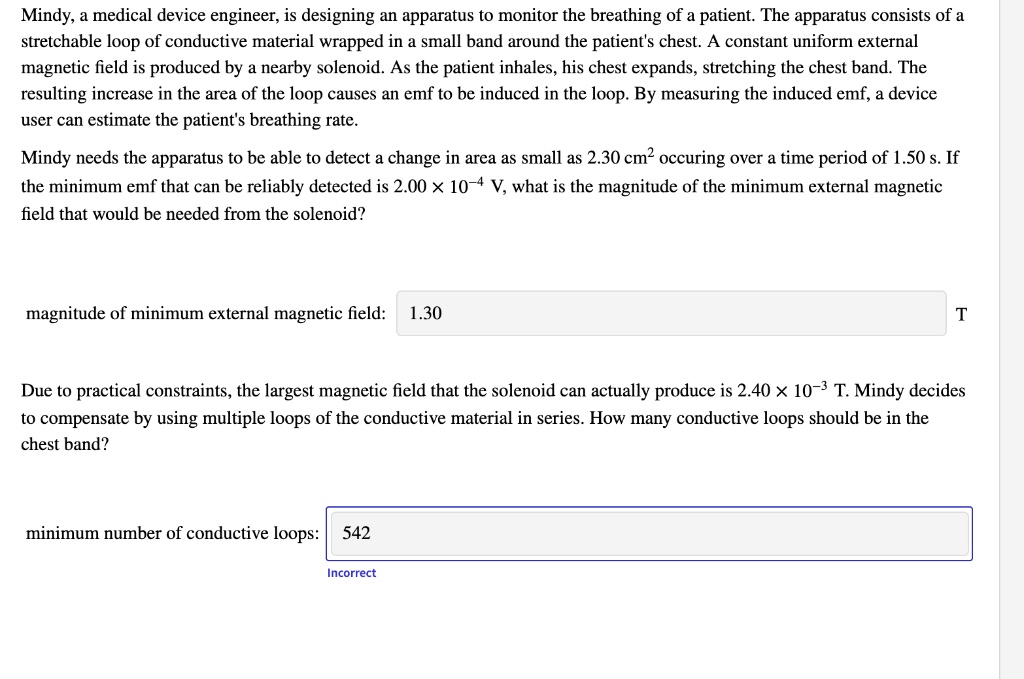Click the words 'chest band?' ending the second question

coord(65,444)
